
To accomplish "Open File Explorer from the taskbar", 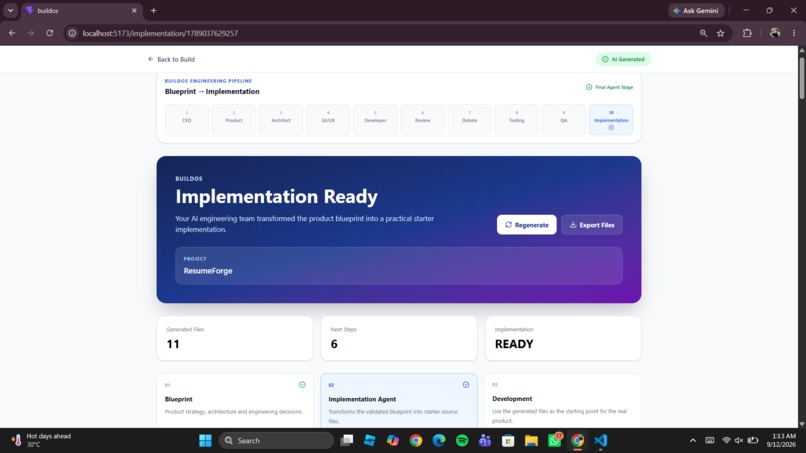I will [531, 441].
